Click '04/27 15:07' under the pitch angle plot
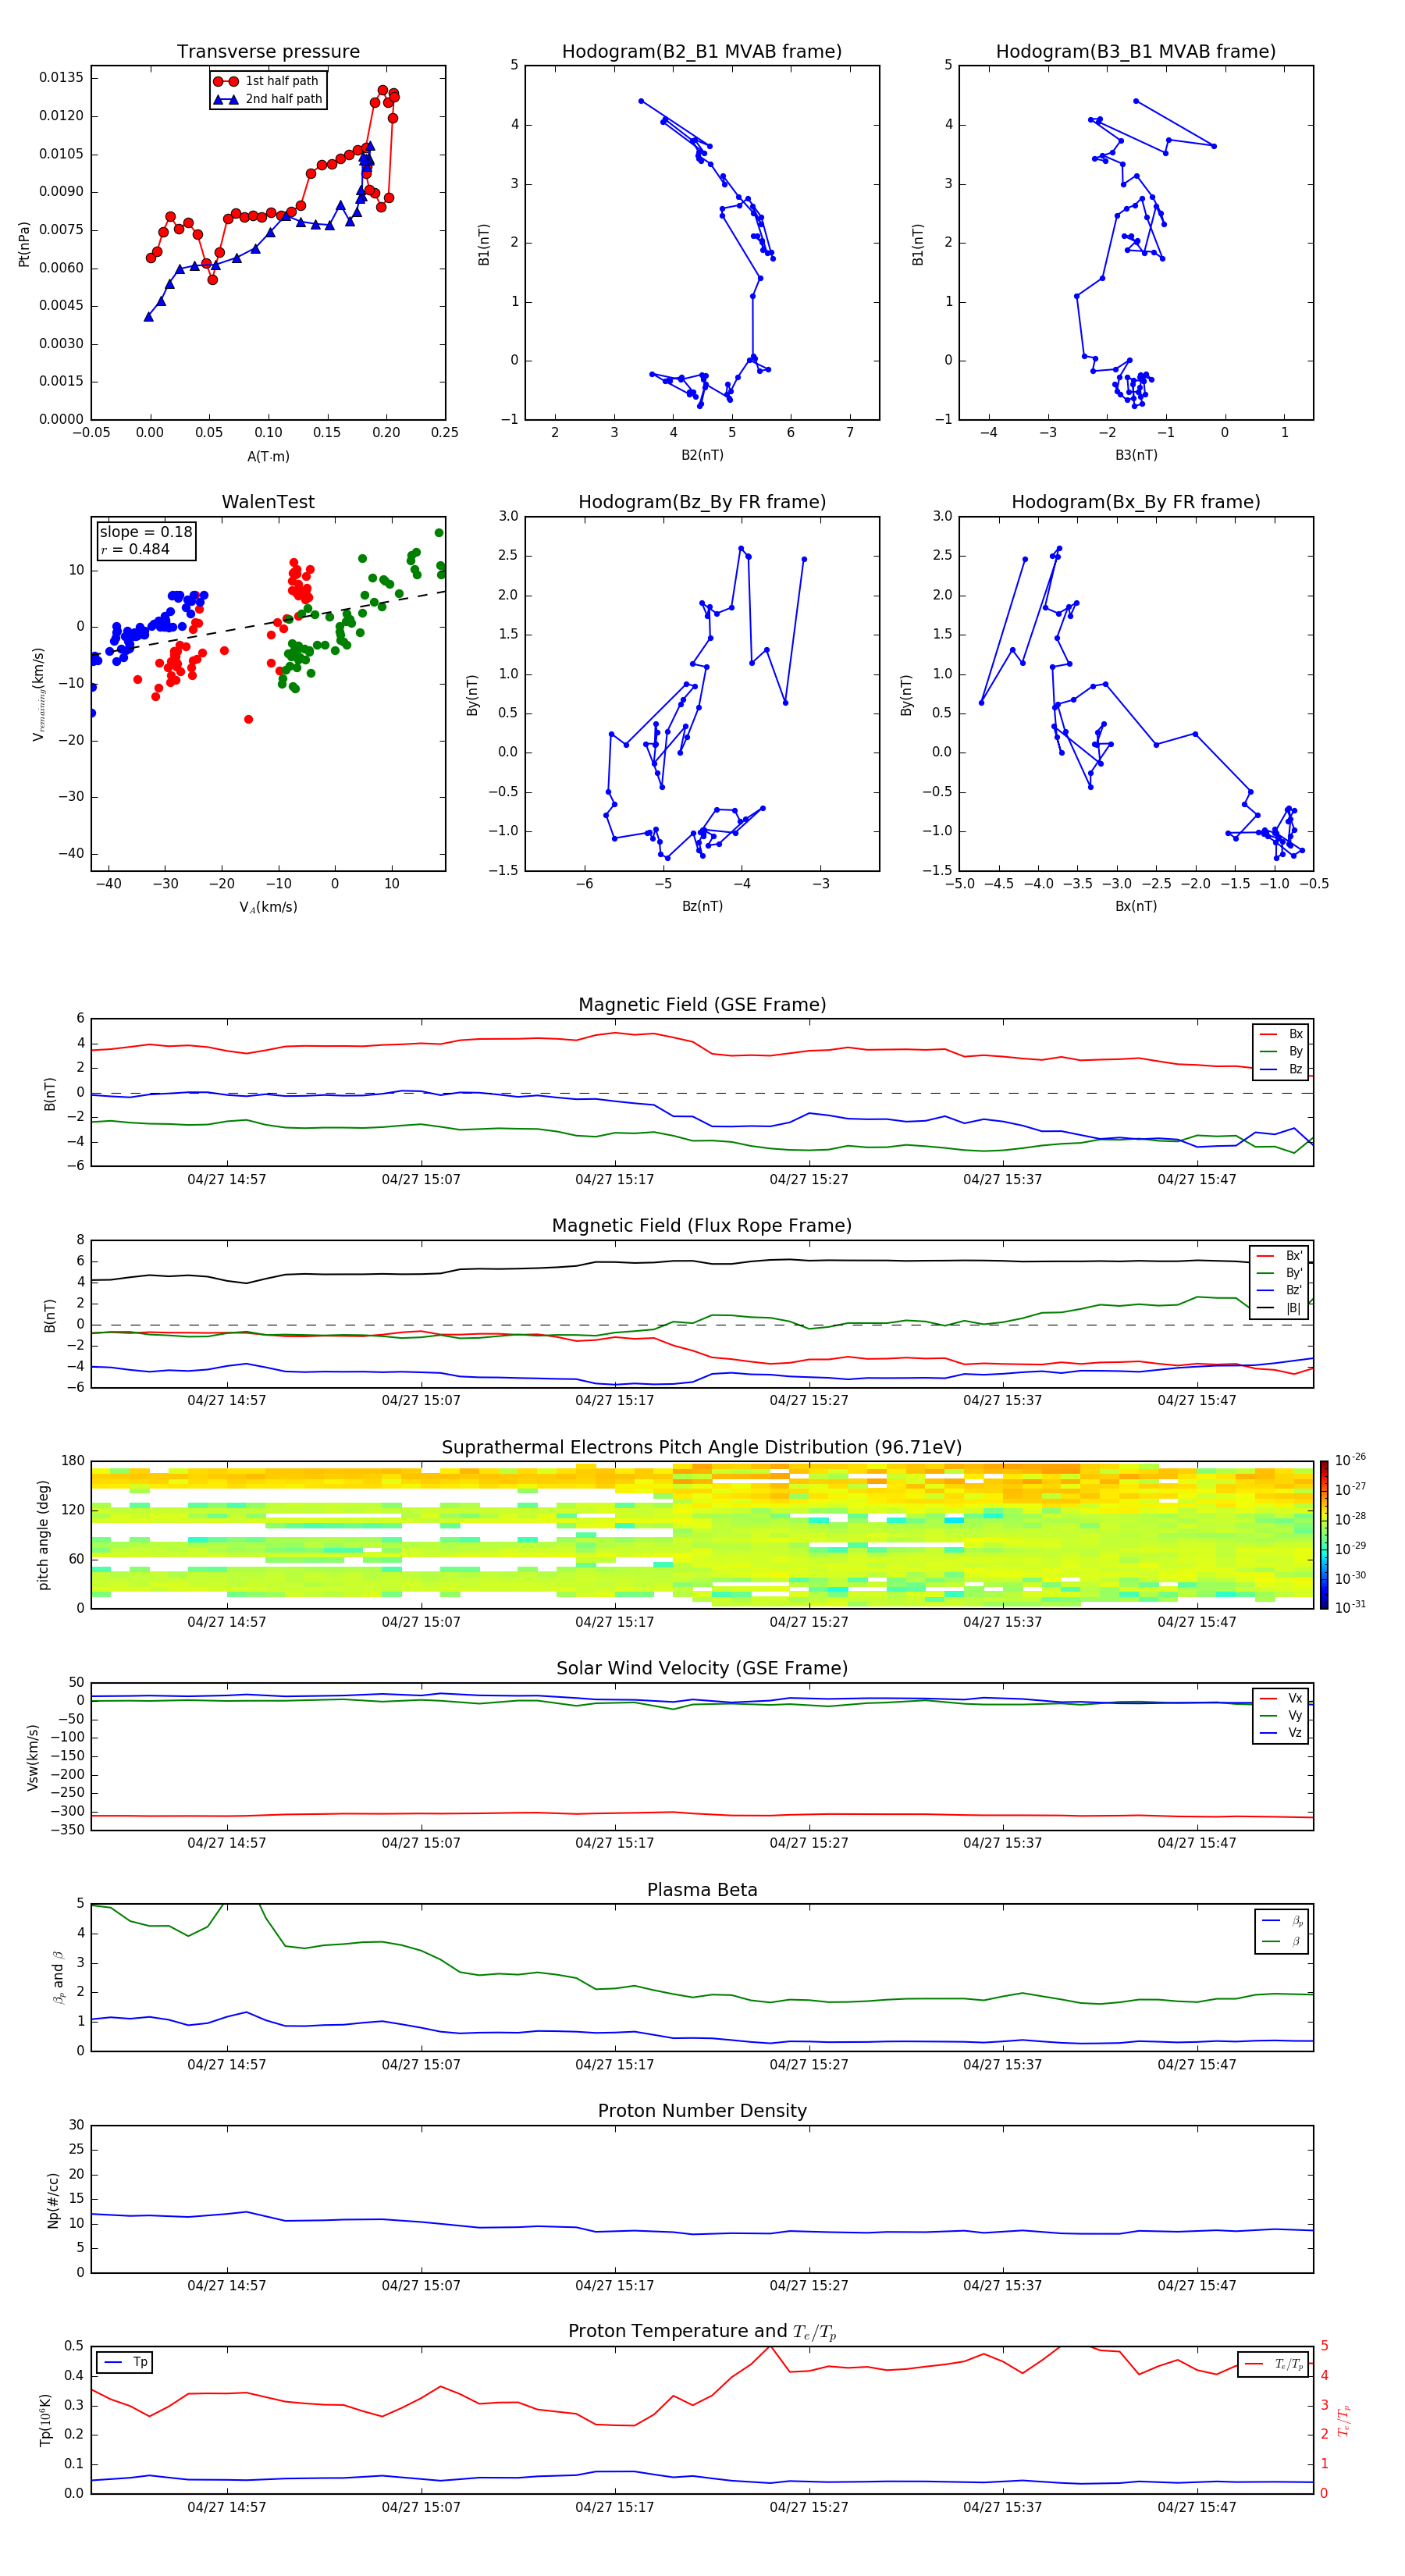 pos(421,1622)
